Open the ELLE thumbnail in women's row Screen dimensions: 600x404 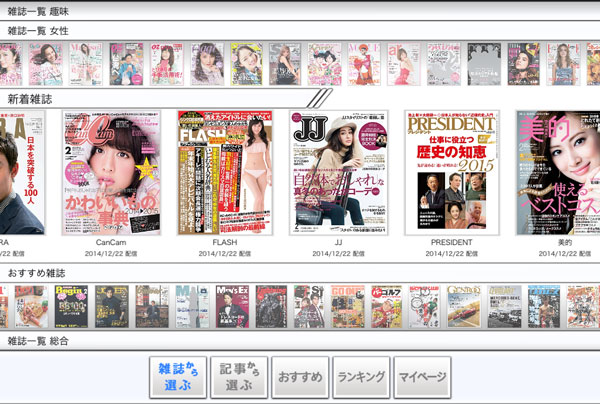[563, 64]
